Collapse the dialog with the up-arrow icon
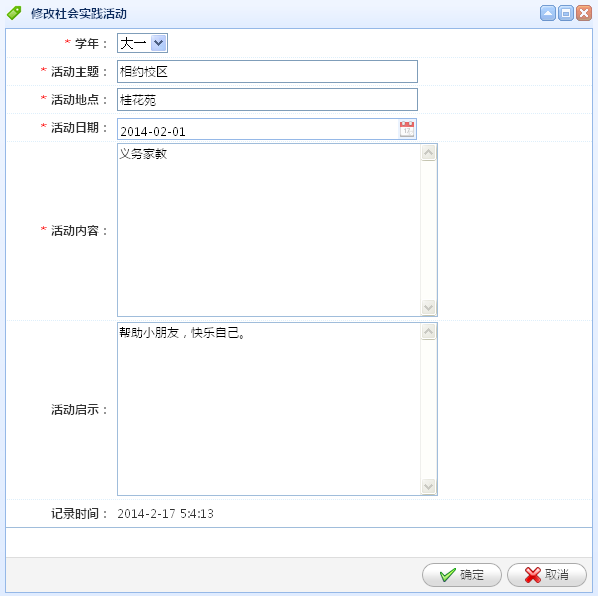The width and height of the screenshot is (598, 596). pyautogui.click(x=548, y=13)
